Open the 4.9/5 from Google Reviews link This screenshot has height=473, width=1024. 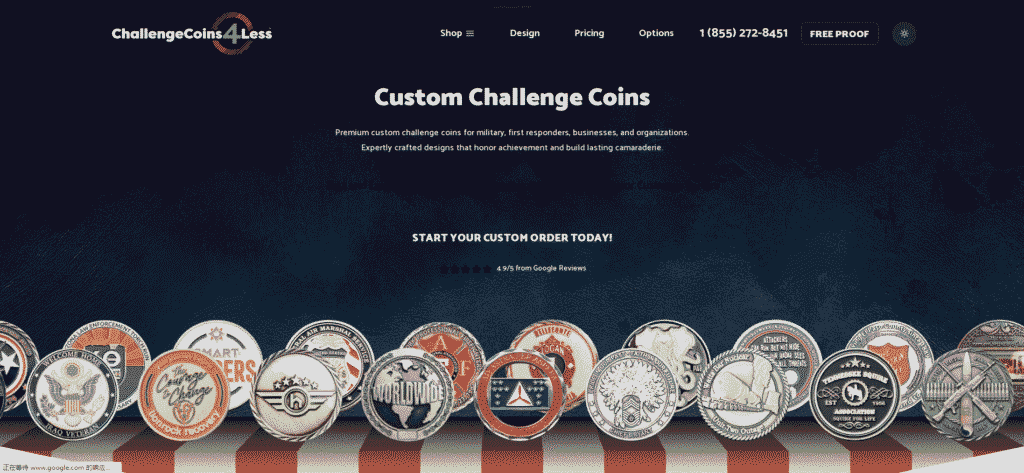pyautogui.click(x=541, y=268)
